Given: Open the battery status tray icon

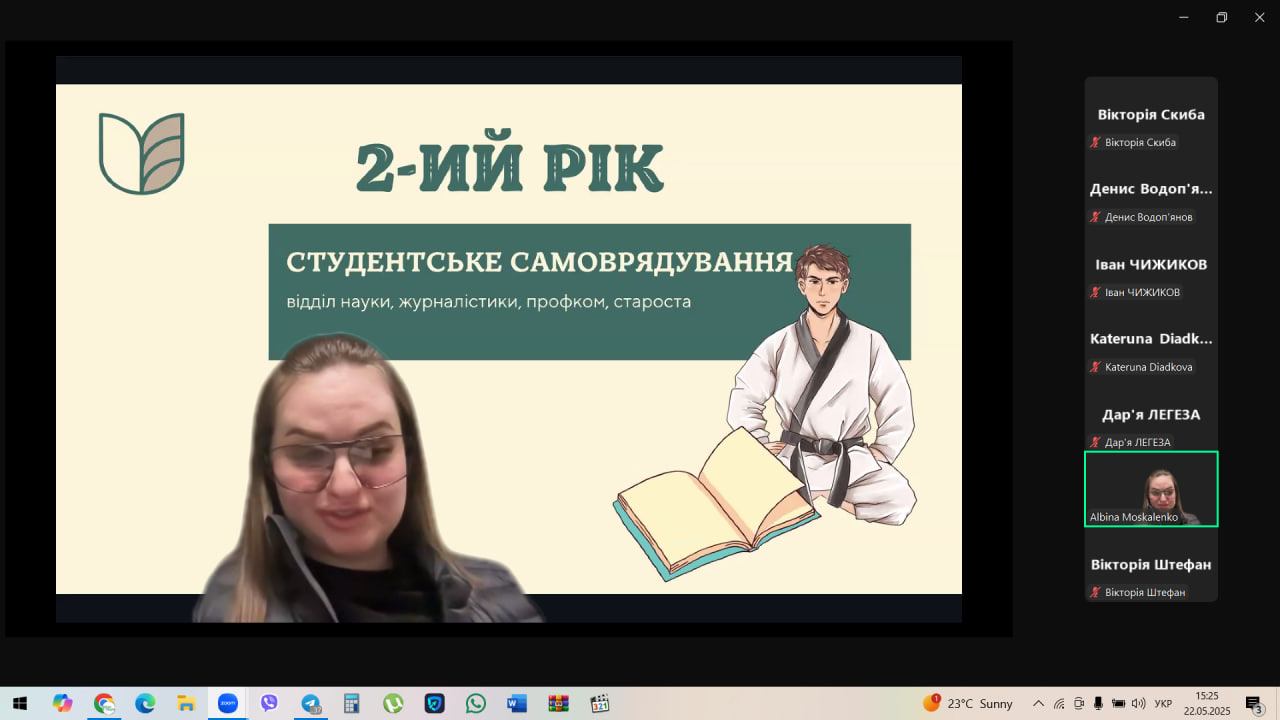Looking at the screenshot, I should tap(1118, 703).
